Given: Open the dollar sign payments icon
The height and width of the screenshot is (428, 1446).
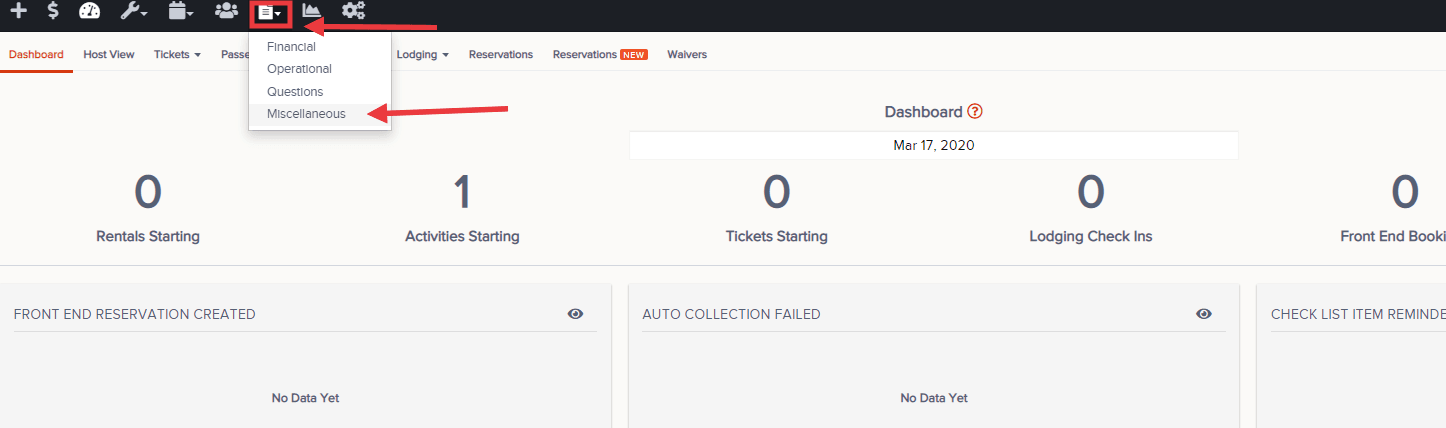Looking at the screenshot, I should click(53, 12).
